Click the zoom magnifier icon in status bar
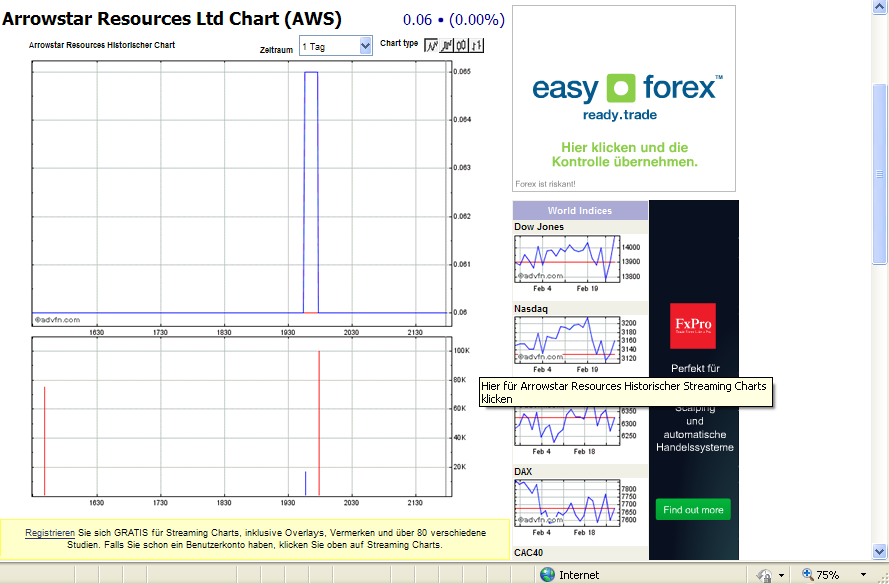Image resolution: width=889 pixels, height=584 pixels. coord(806,573)
